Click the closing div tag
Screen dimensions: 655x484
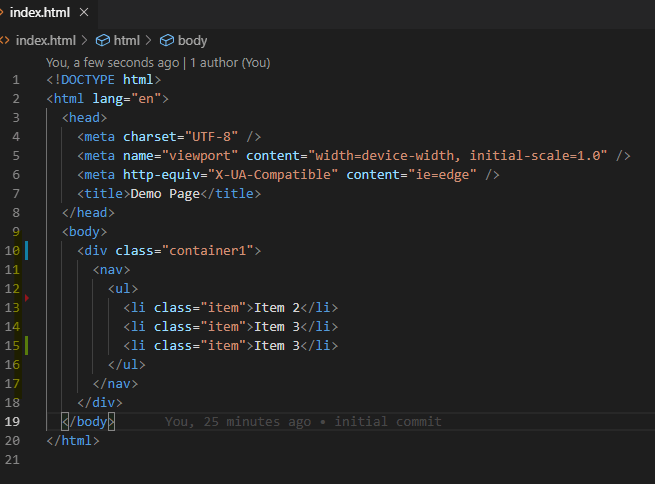(x=100, y=403)
